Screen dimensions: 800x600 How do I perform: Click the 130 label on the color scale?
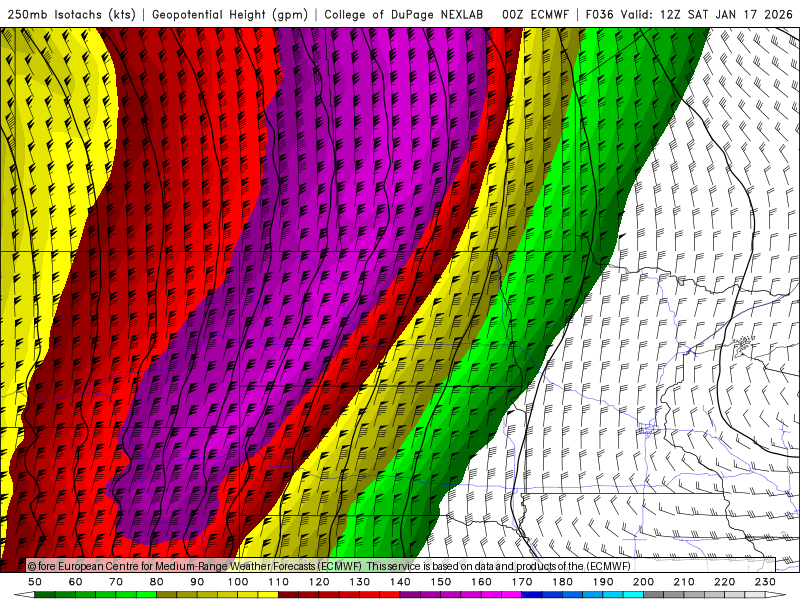click(x=360, y=582)
